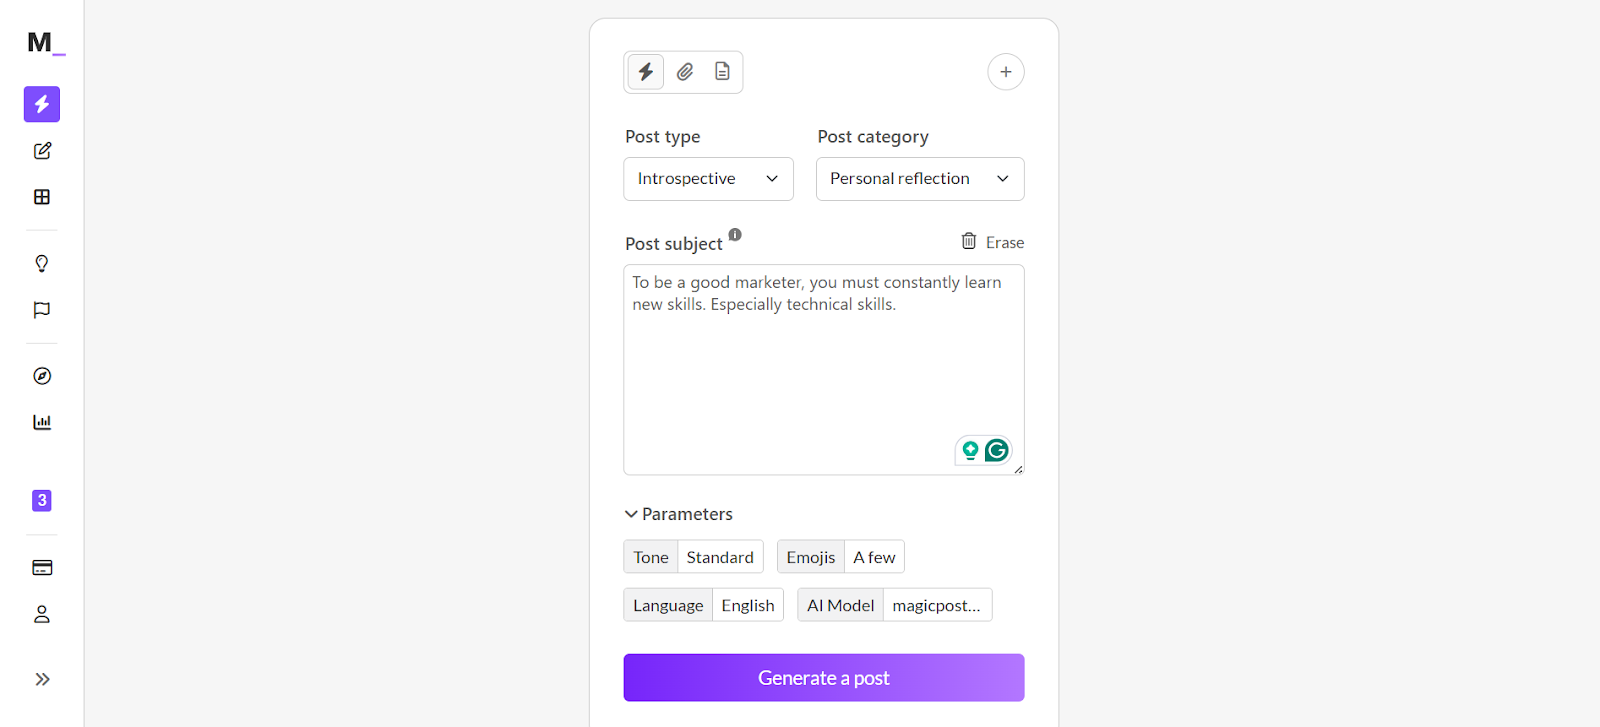Open the credit card billing icon
The width and height of the screenshot is (1600, 727).
[42, 568]
